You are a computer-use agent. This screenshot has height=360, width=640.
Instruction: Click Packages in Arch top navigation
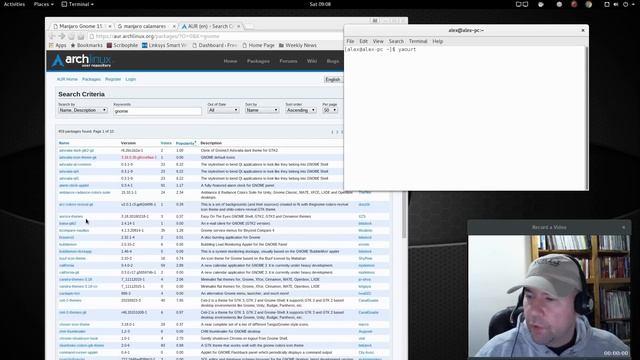click(258, 61)
